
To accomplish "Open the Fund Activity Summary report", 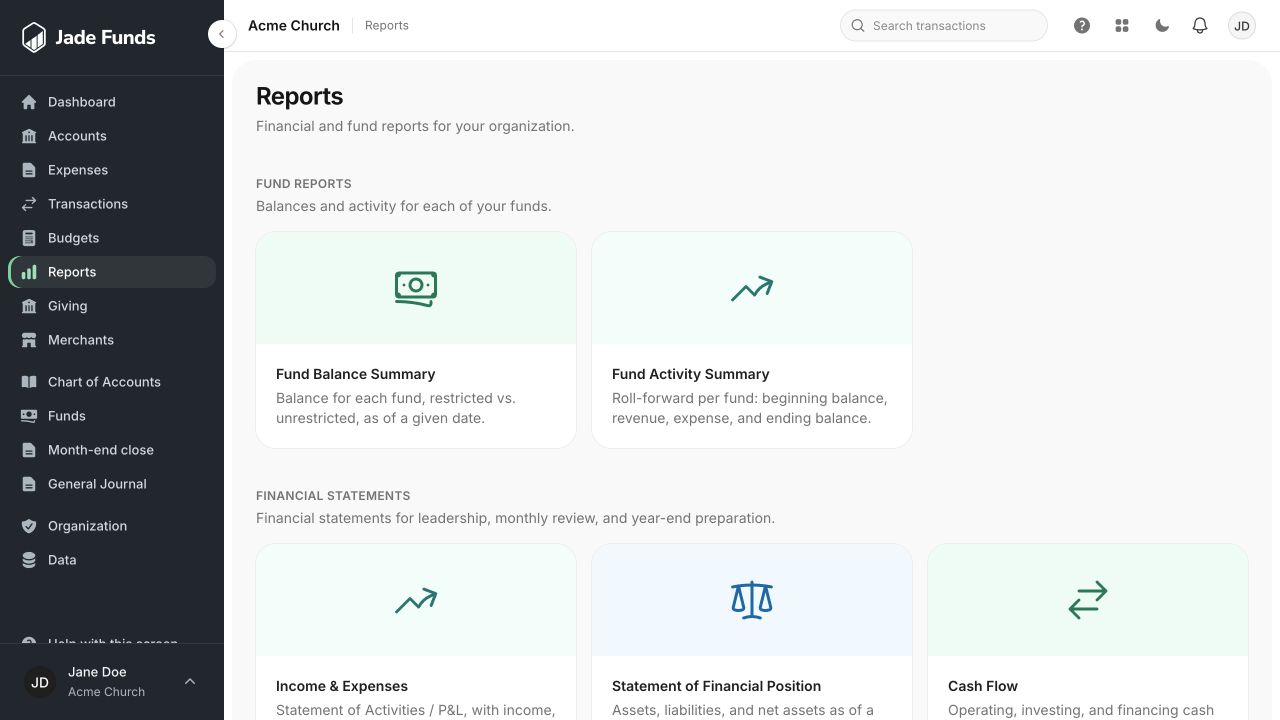I will pos(752,340).
